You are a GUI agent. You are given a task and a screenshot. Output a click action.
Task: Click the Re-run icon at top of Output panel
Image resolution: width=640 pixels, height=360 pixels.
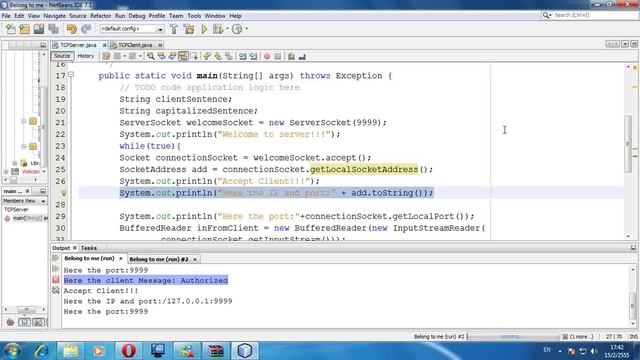(56, 258)
